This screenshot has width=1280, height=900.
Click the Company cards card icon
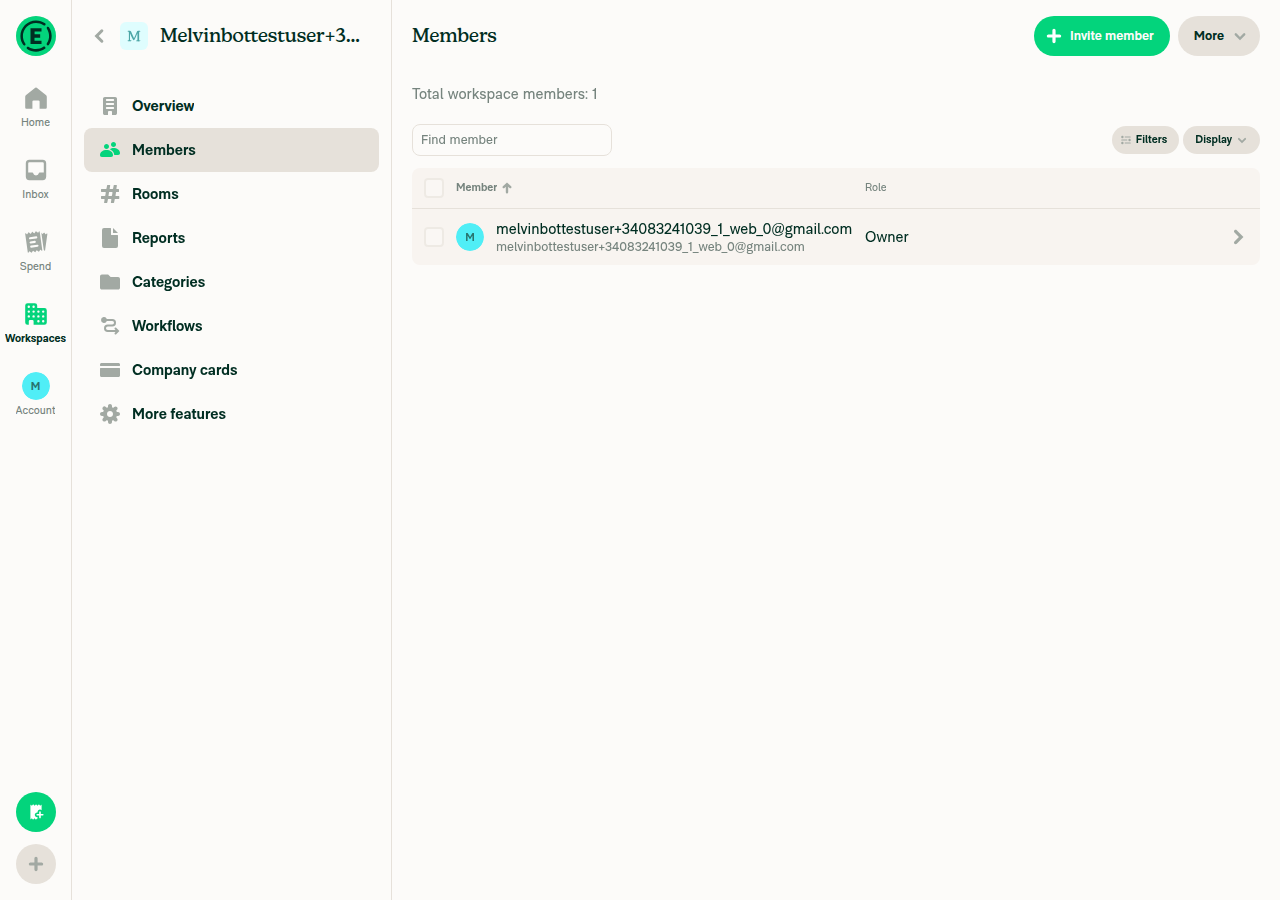pyautogui.click(x=110, y=370)
